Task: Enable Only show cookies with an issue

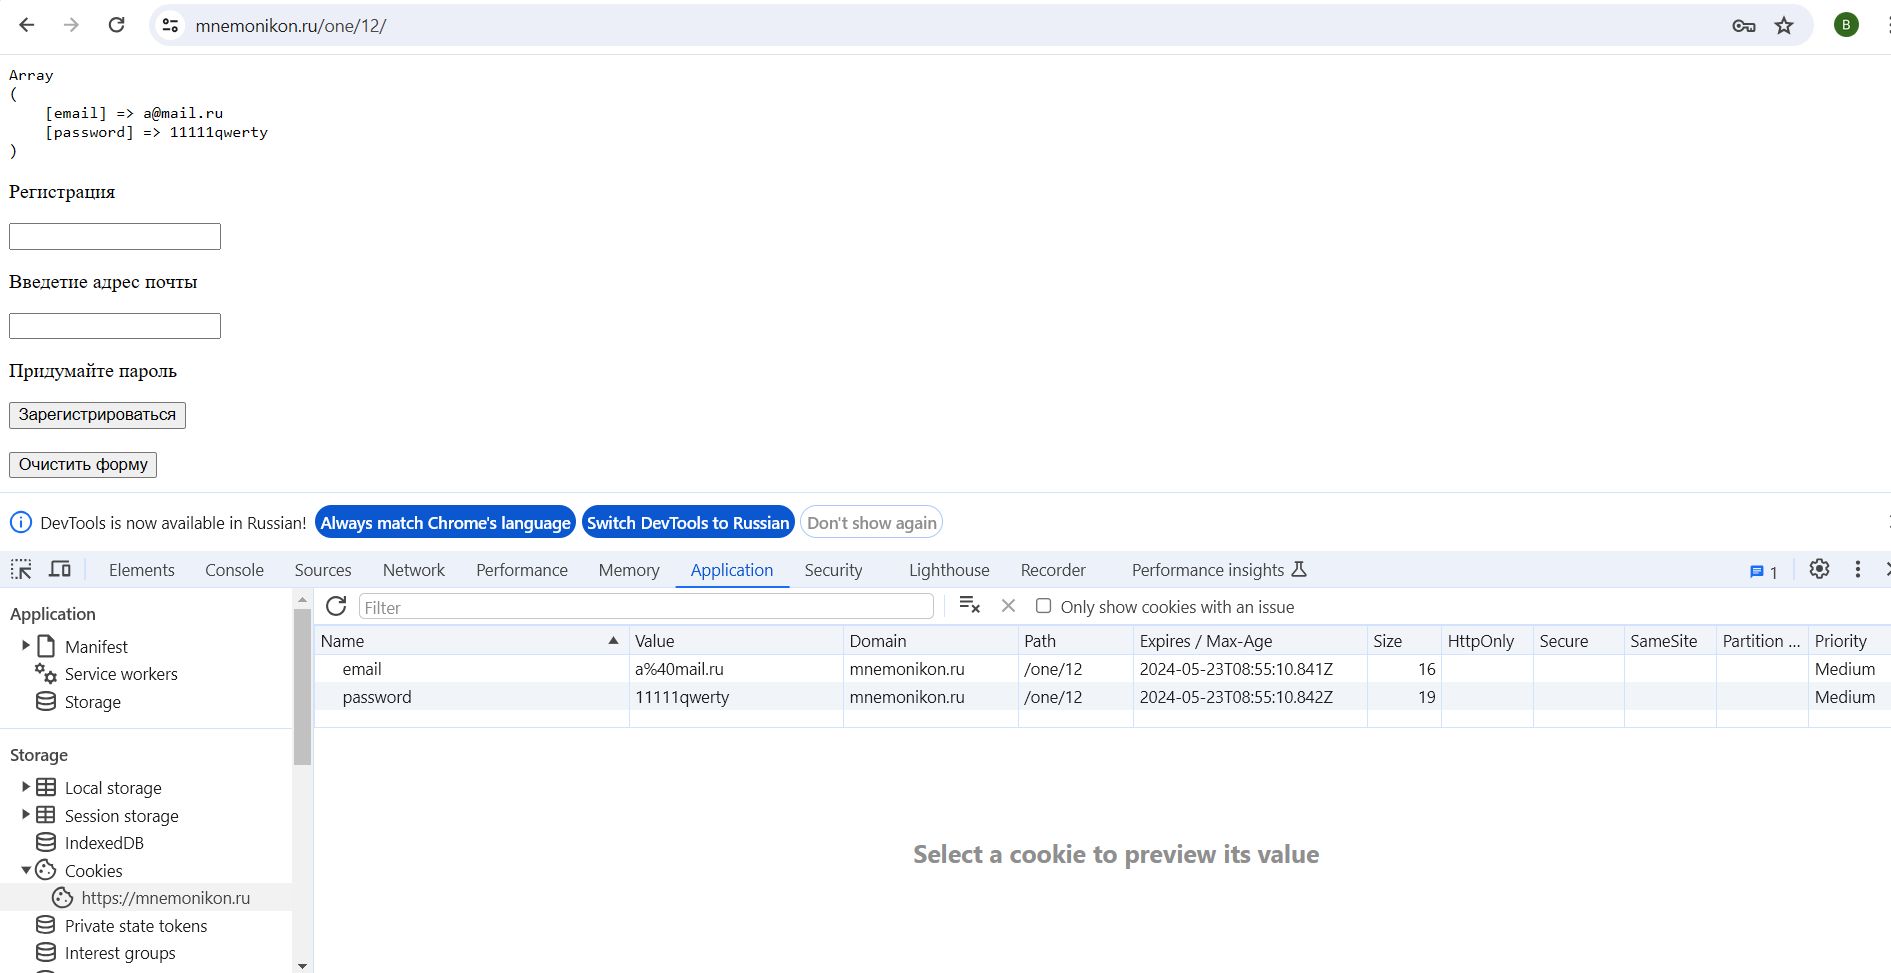Action: [x=1043, y=606]
